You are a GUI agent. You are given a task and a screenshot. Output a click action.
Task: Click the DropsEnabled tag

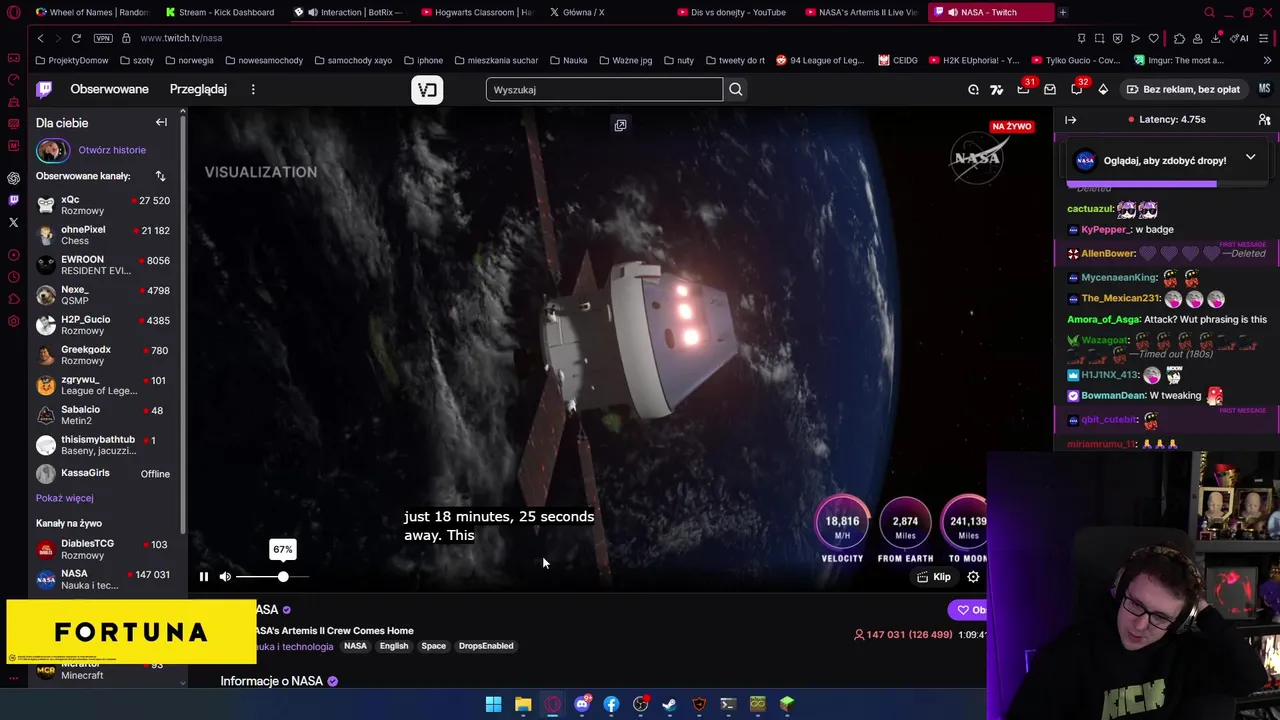pyautogui.click(x=486, y=646)
